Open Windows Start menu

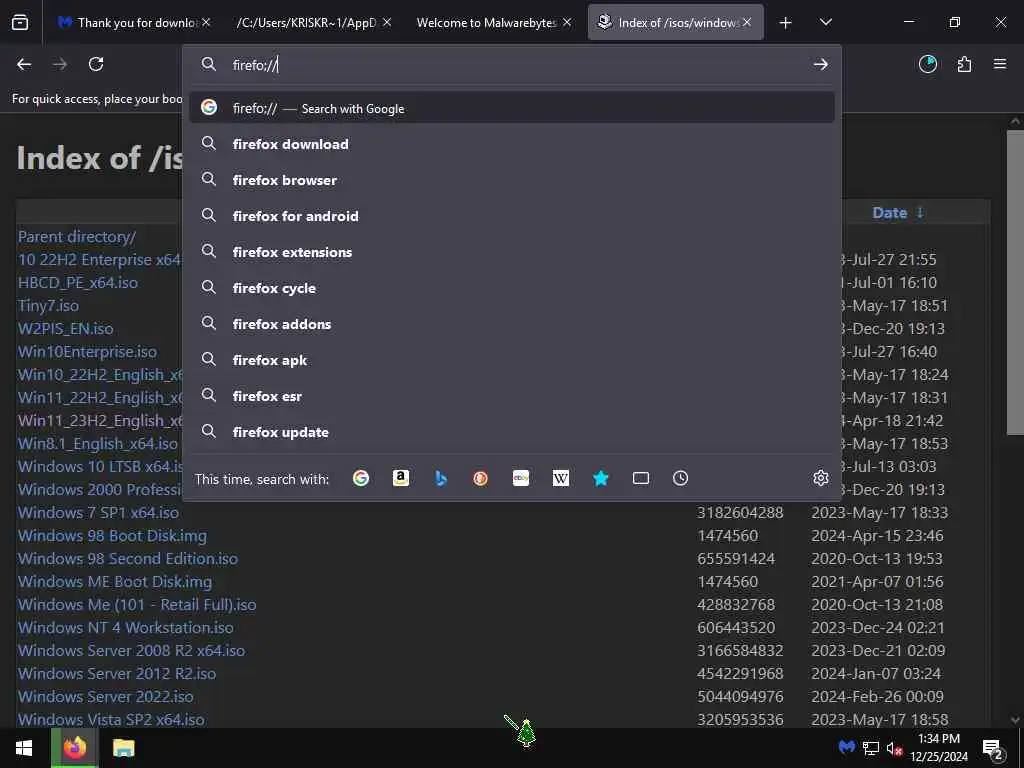tap(24, 748)
